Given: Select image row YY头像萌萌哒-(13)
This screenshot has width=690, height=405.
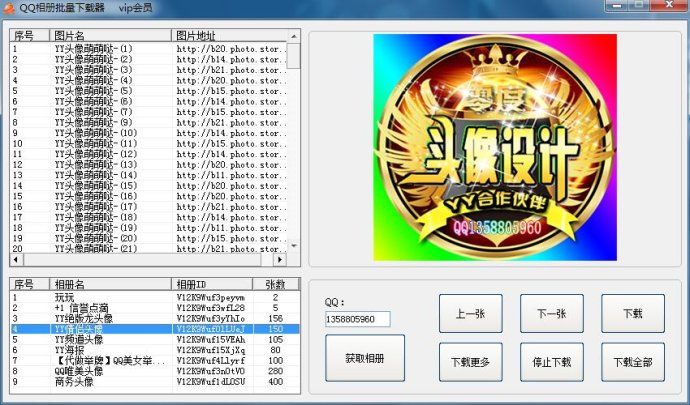Looking at the screenshot, I should [149, 165].
